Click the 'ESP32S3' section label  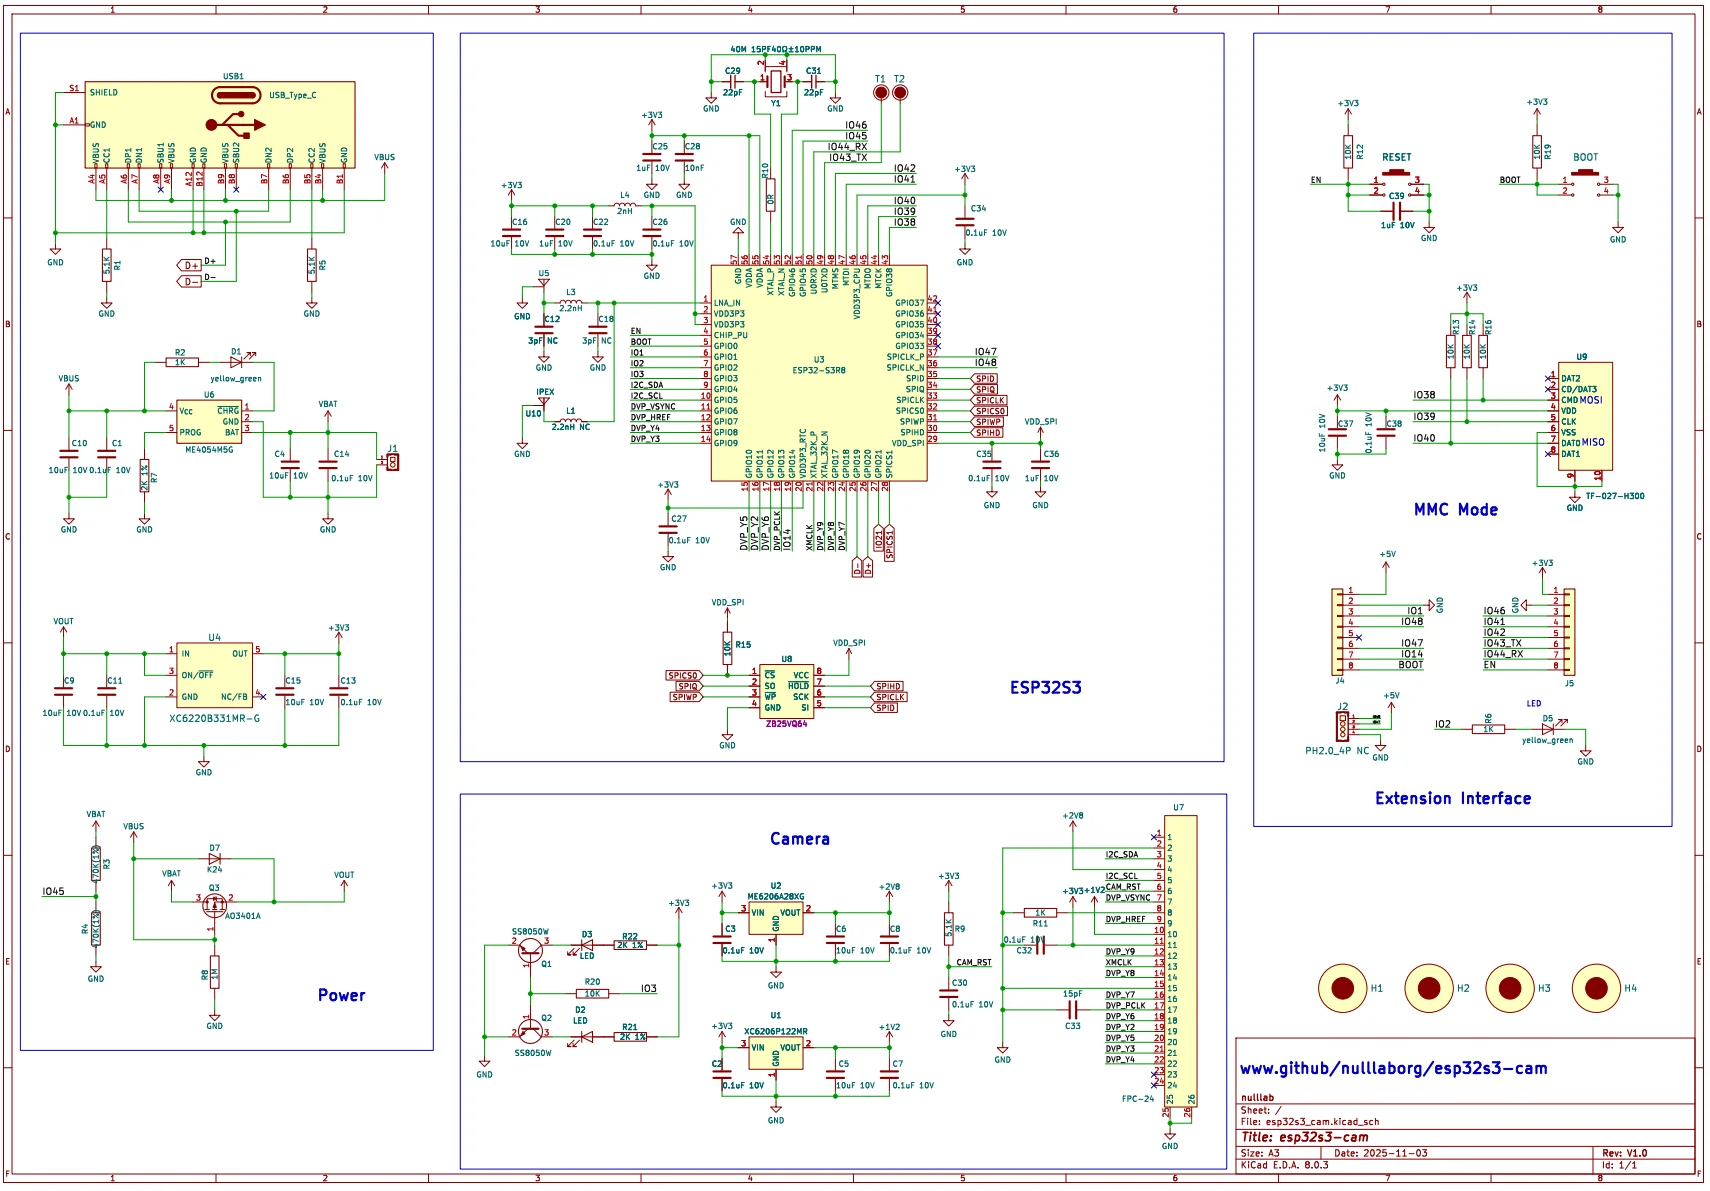coord(1045,687)
